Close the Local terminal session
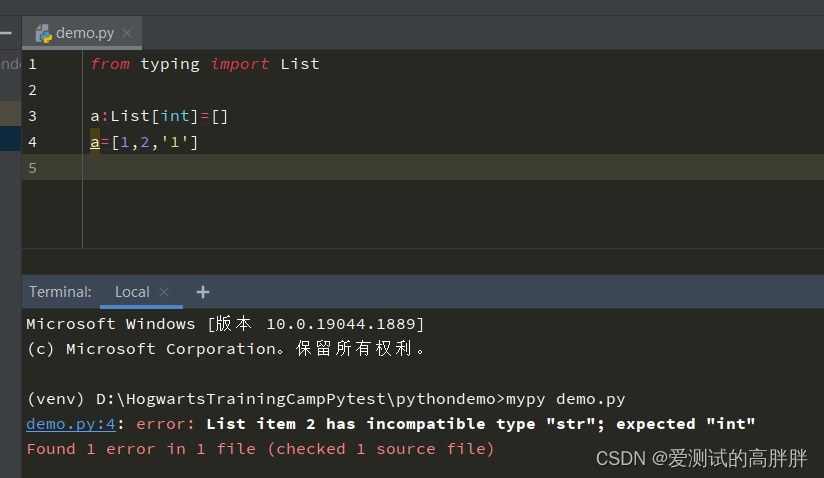Image resolution: width=824 pixels, height=478 pixels. click(164, 292)
